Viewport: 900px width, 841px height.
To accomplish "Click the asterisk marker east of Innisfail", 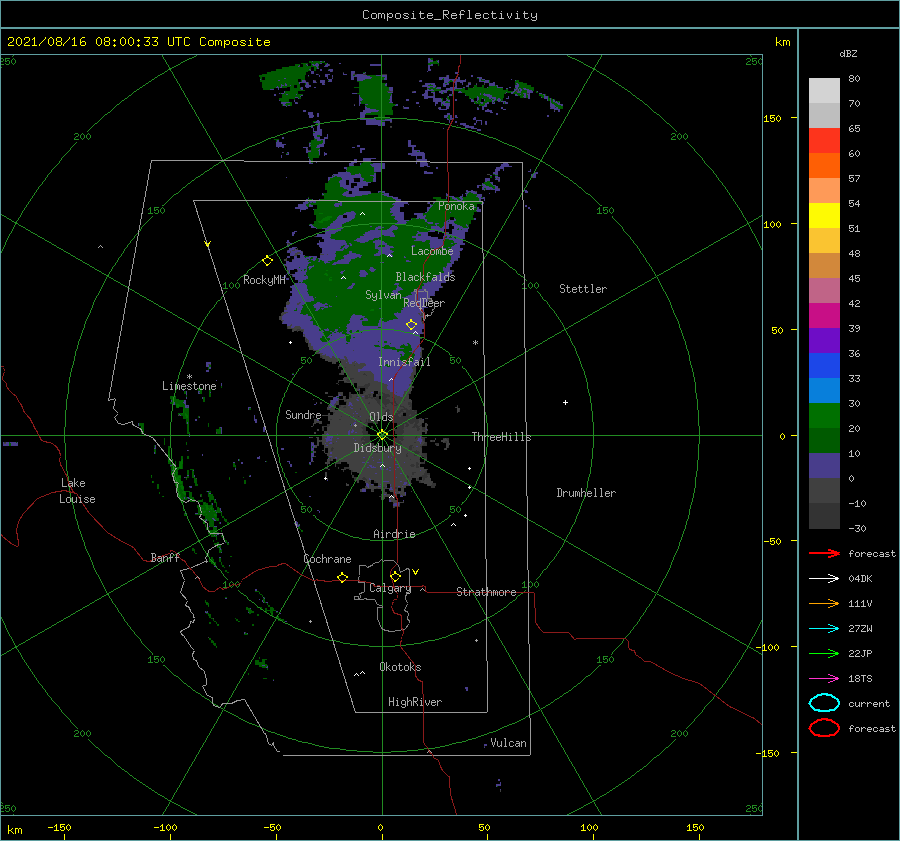I will click(x=475, y=343).
